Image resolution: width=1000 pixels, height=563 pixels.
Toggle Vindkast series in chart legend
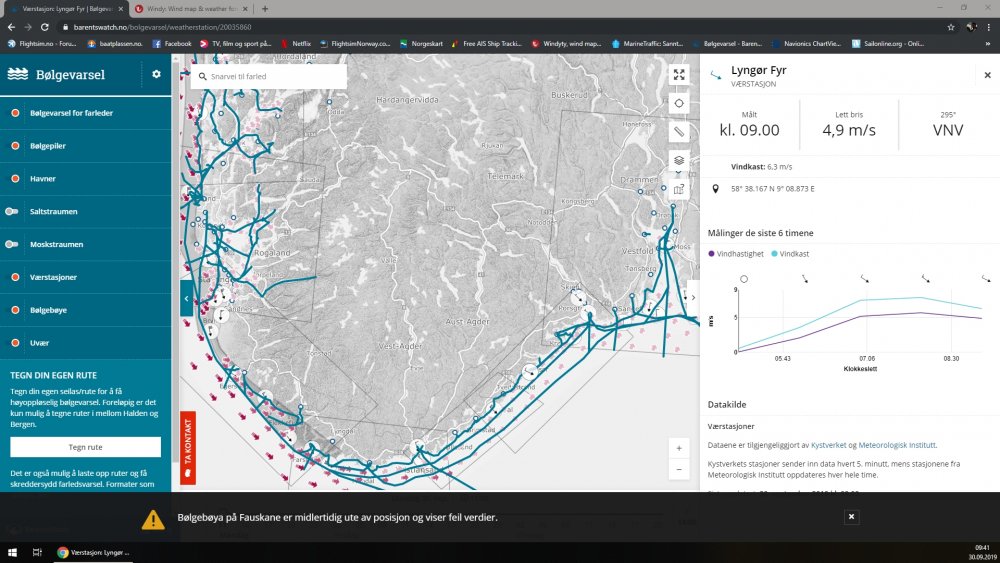coord(790,254)
